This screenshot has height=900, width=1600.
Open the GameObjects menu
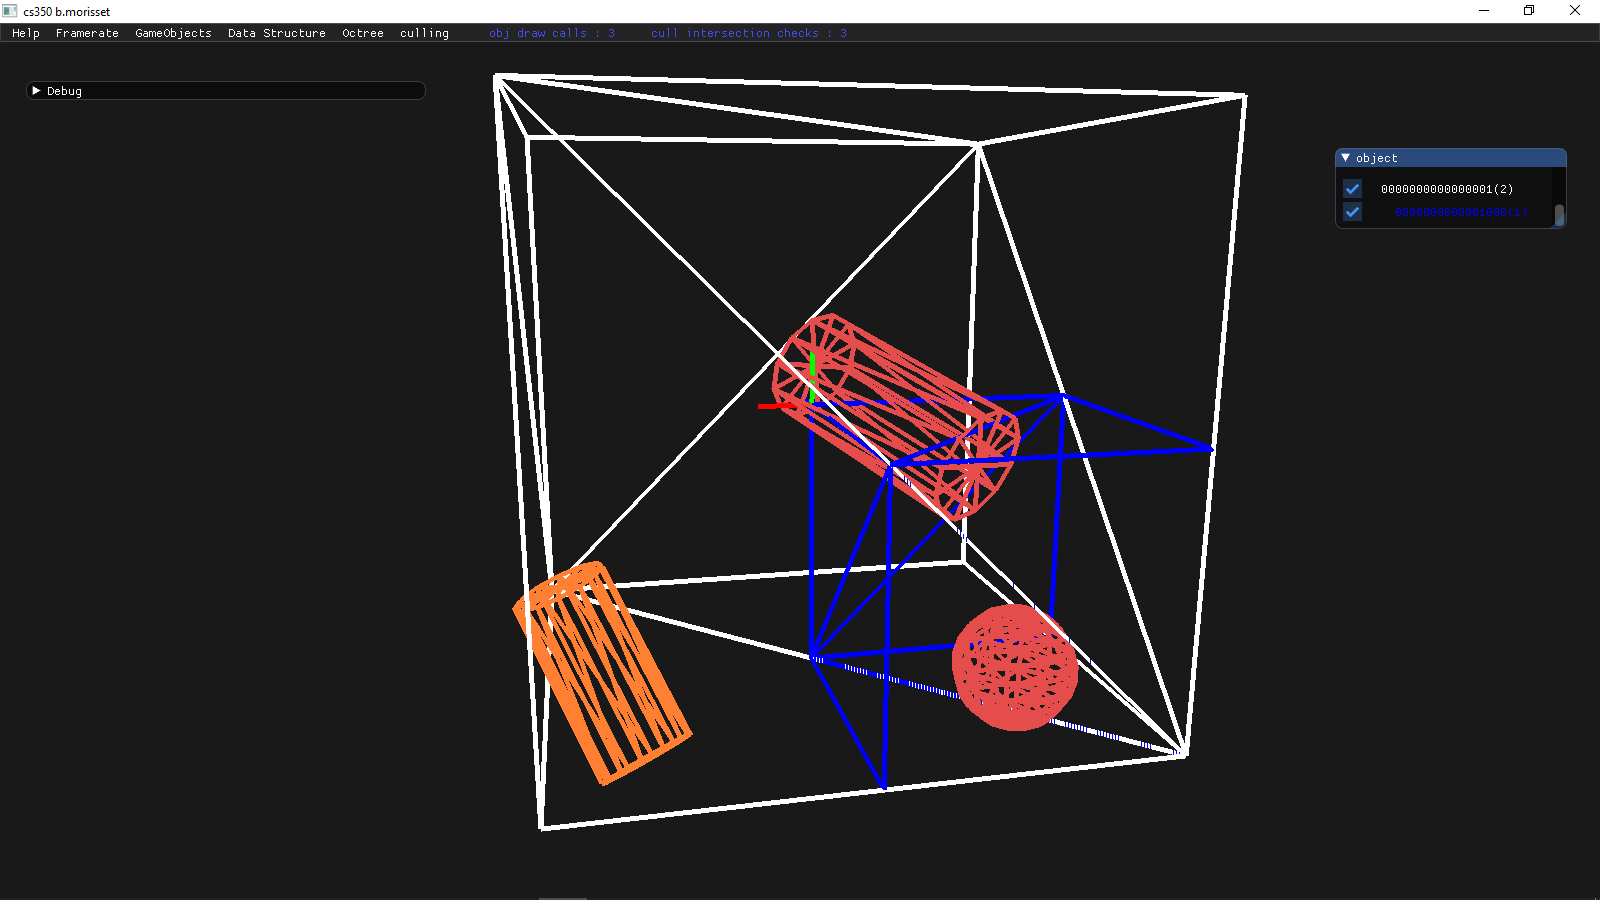173,33
